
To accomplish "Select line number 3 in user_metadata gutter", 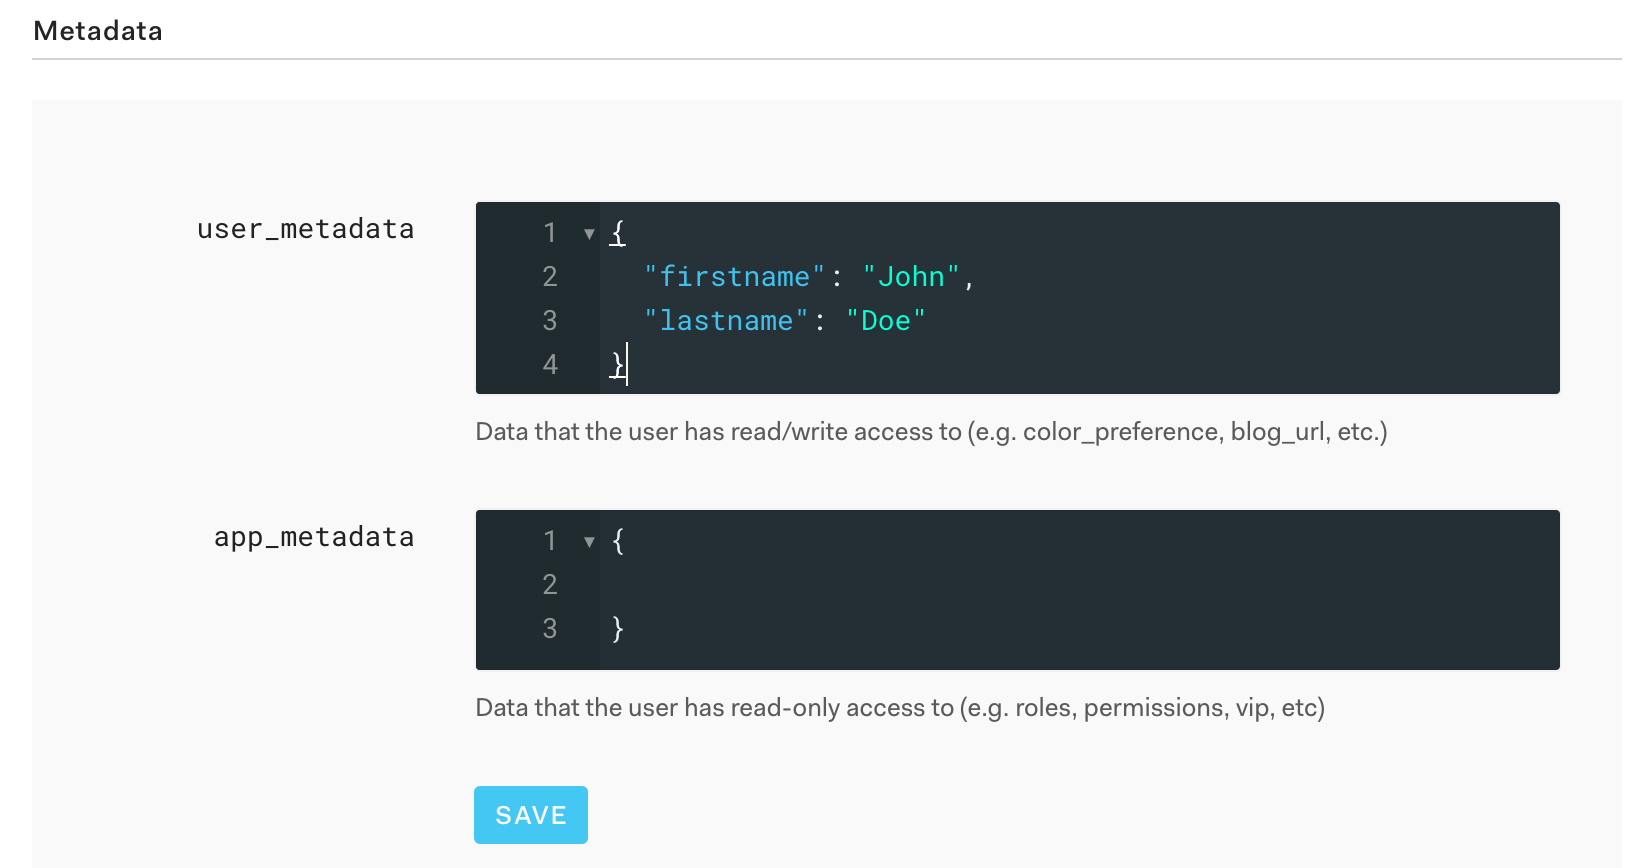I will click(x=549, y=321).
